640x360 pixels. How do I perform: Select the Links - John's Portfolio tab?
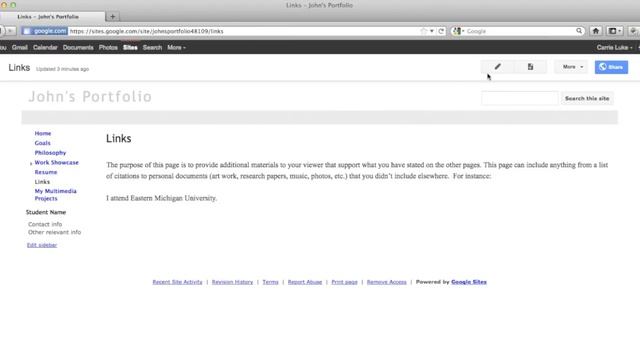(52, 17)
